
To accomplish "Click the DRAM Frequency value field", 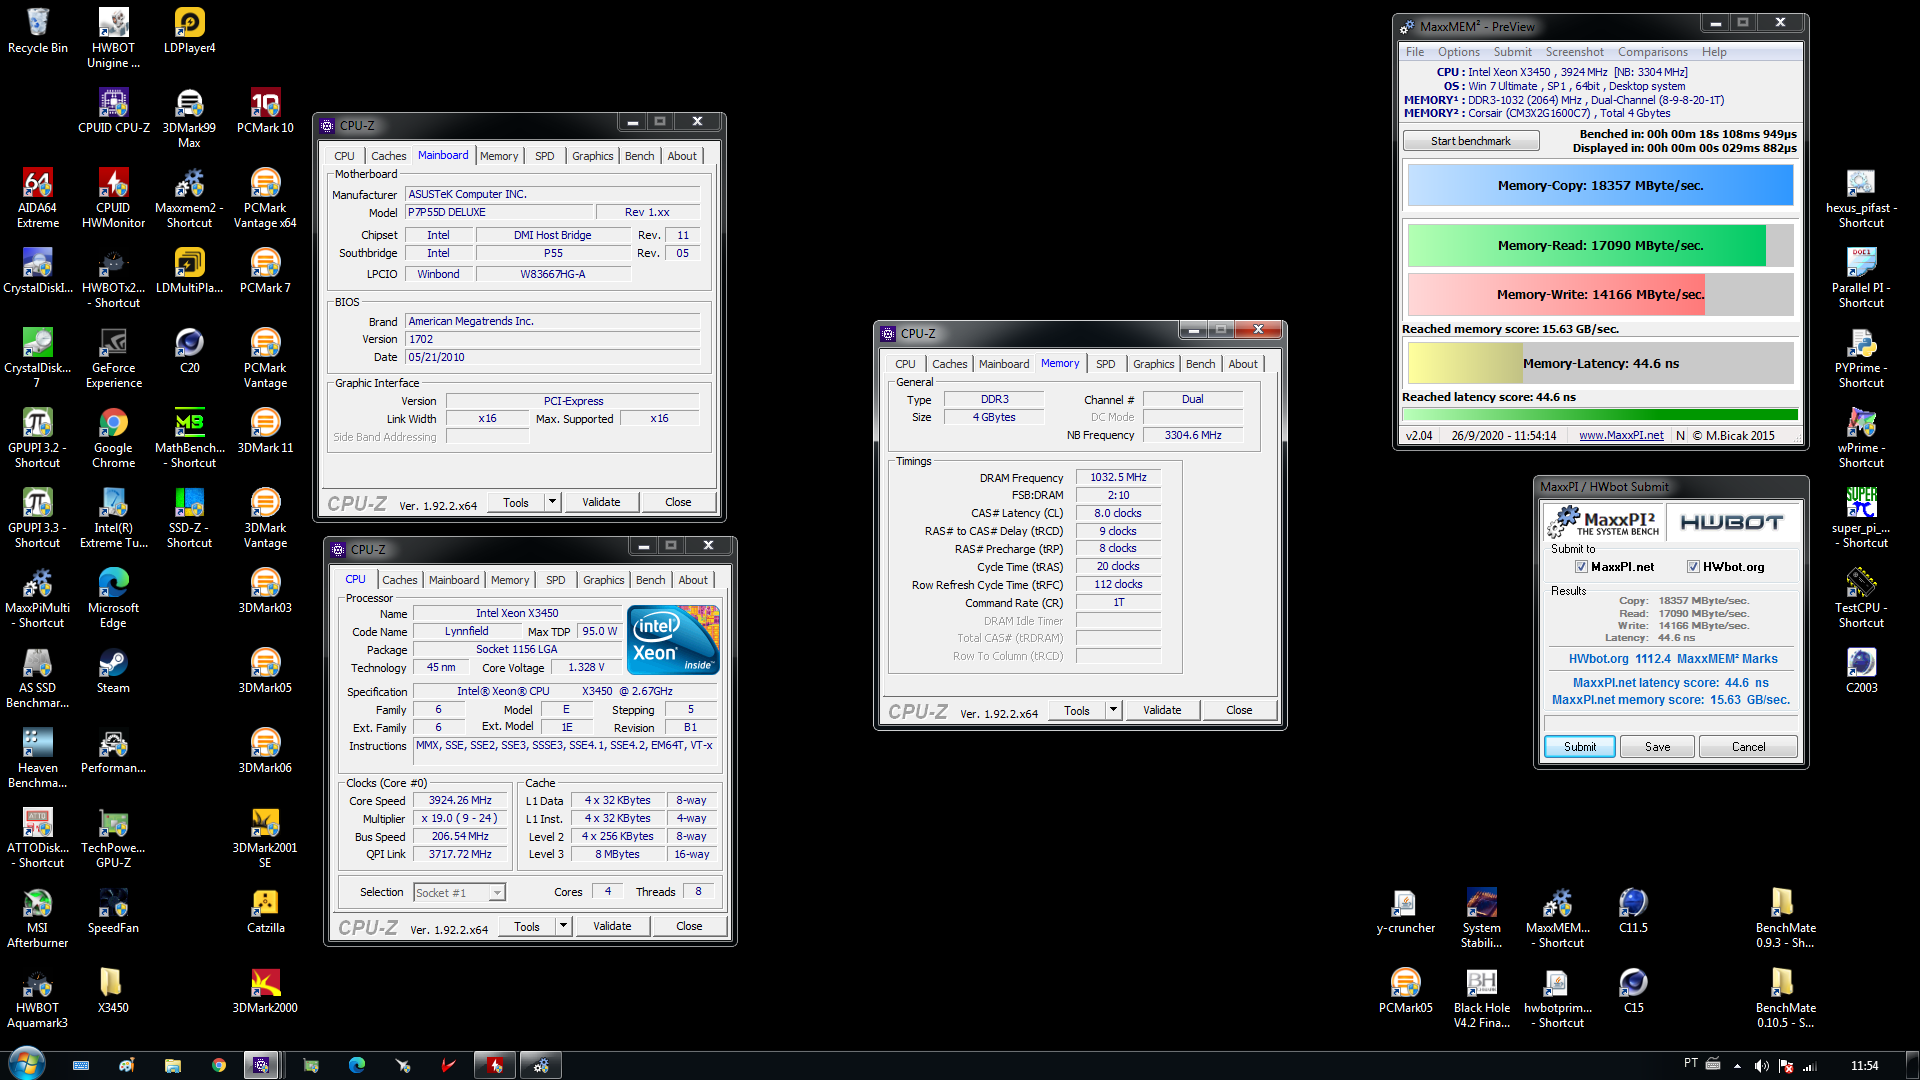I will pyautogui.click(x=1118, y=478).
